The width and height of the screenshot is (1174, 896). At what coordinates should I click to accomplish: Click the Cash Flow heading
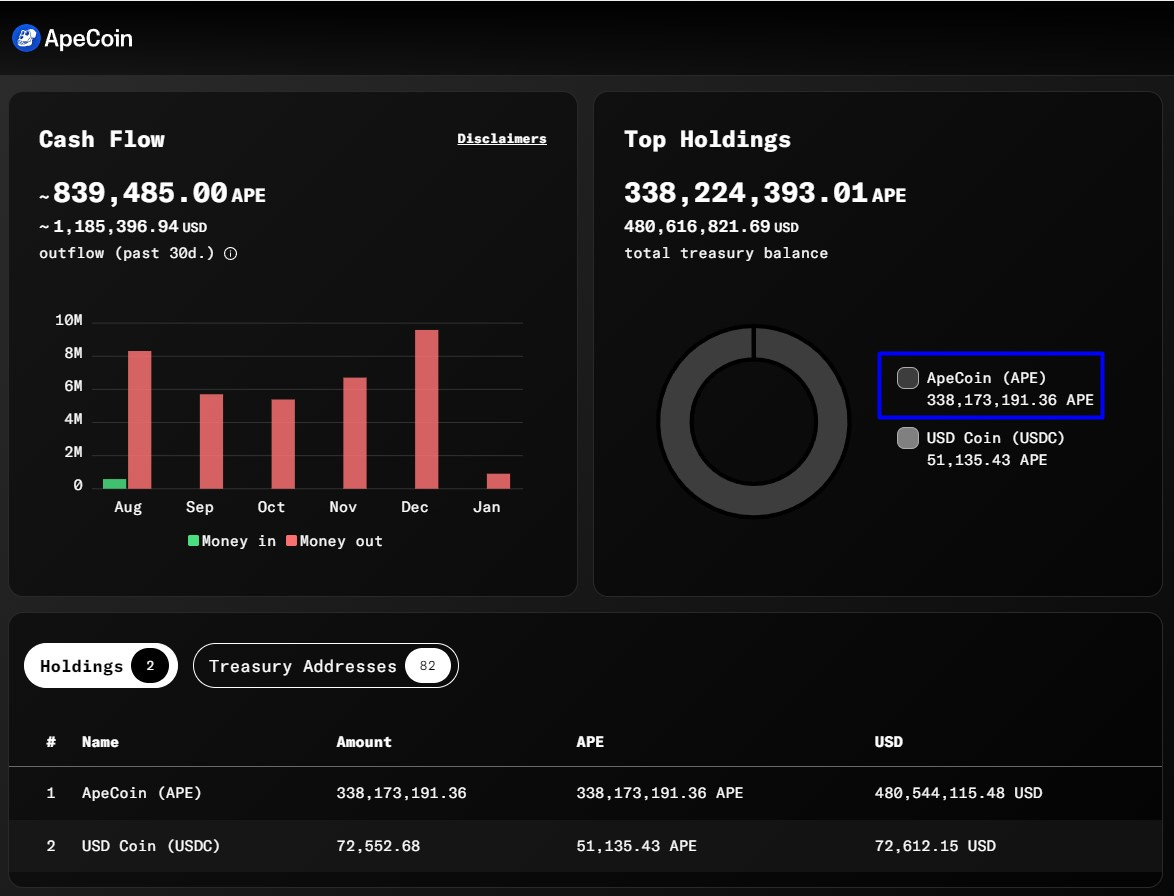pyautogui.click(x=102, y=139)
